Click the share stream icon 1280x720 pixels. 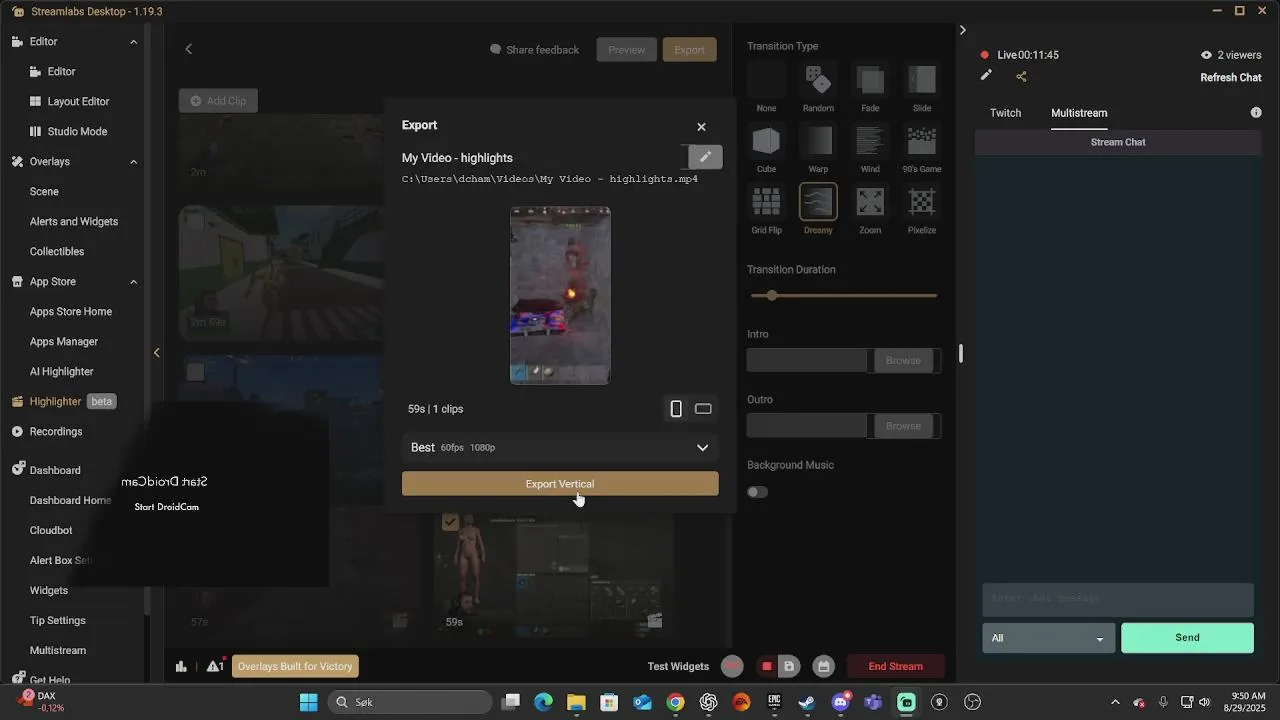1021,76
